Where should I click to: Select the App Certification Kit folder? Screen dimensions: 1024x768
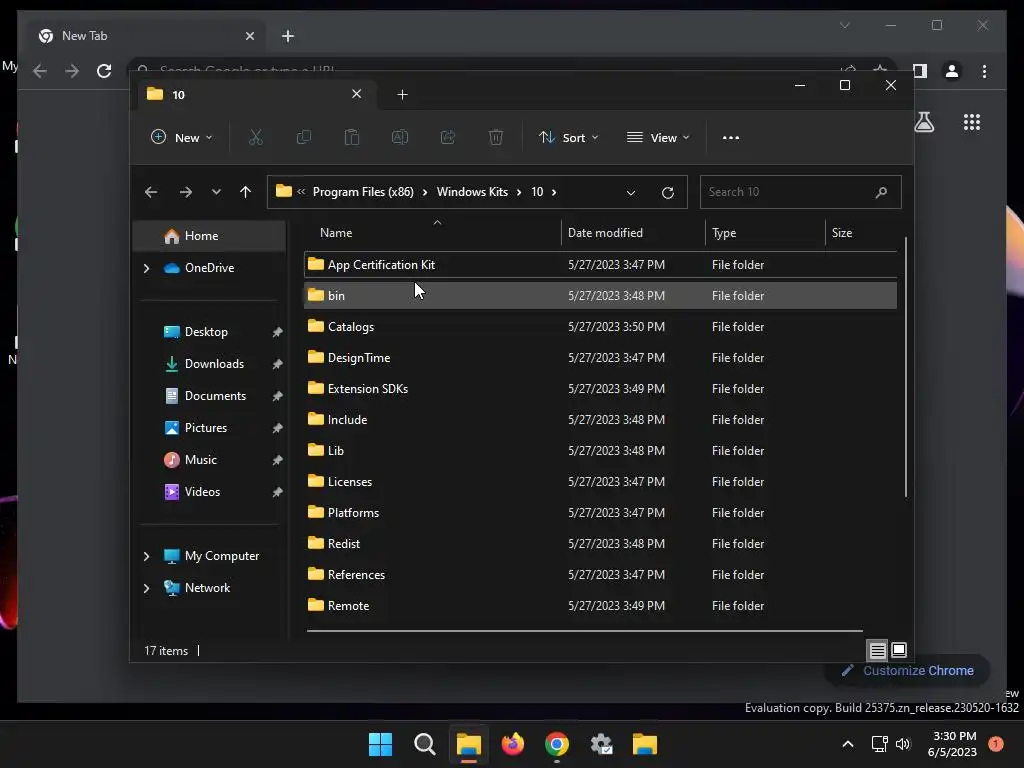(600, 264)
